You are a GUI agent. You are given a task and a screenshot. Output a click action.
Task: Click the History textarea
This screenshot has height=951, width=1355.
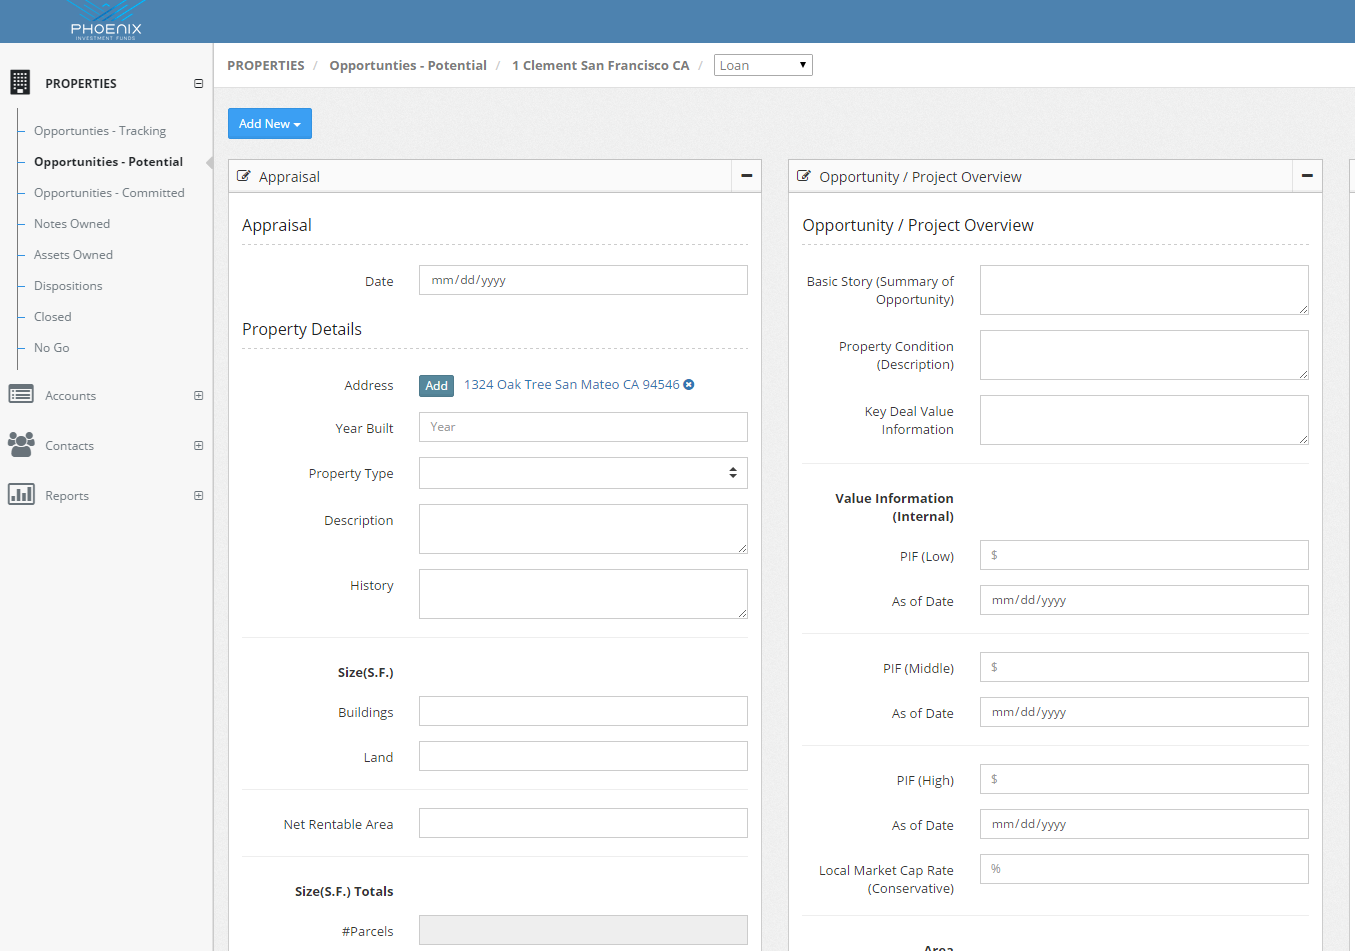coord(583,594)
